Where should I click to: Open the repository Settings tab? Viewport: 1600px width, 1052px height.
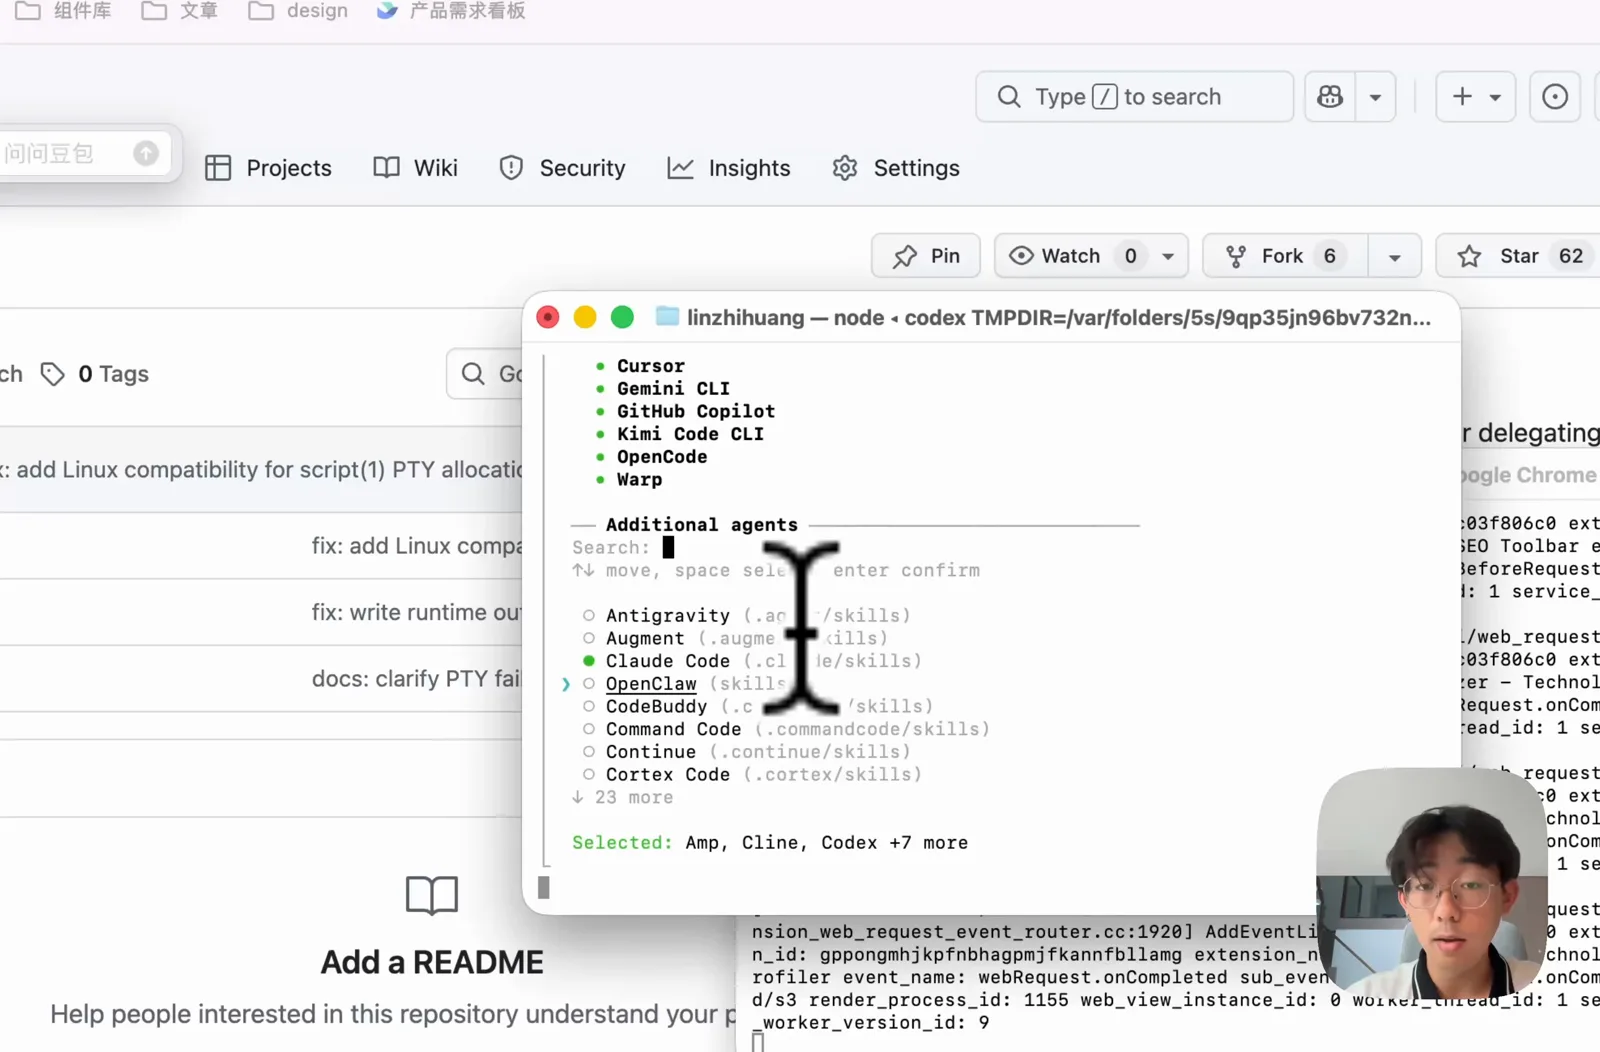(896, 168)
